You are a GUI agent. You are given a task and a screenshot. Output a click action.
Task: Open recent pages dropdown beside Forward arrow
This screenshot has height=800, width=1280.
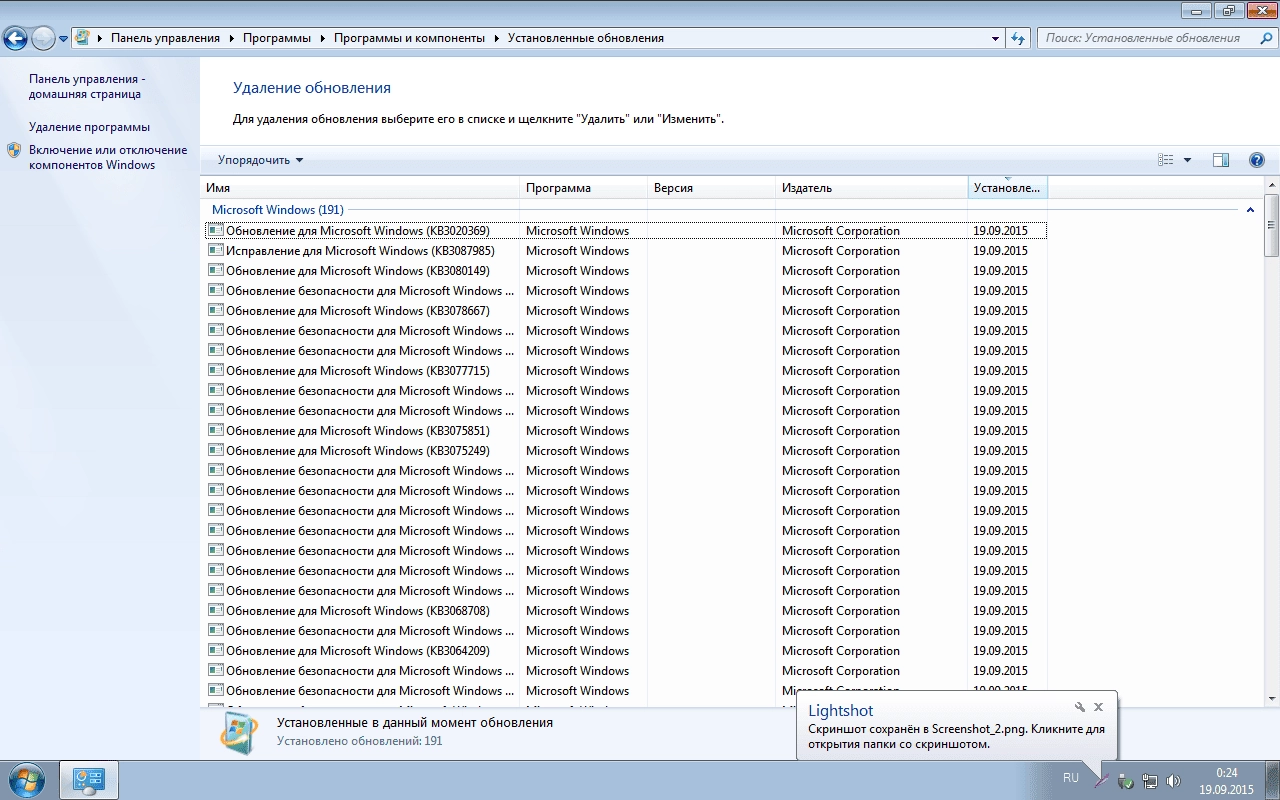[x=64, y=39]
